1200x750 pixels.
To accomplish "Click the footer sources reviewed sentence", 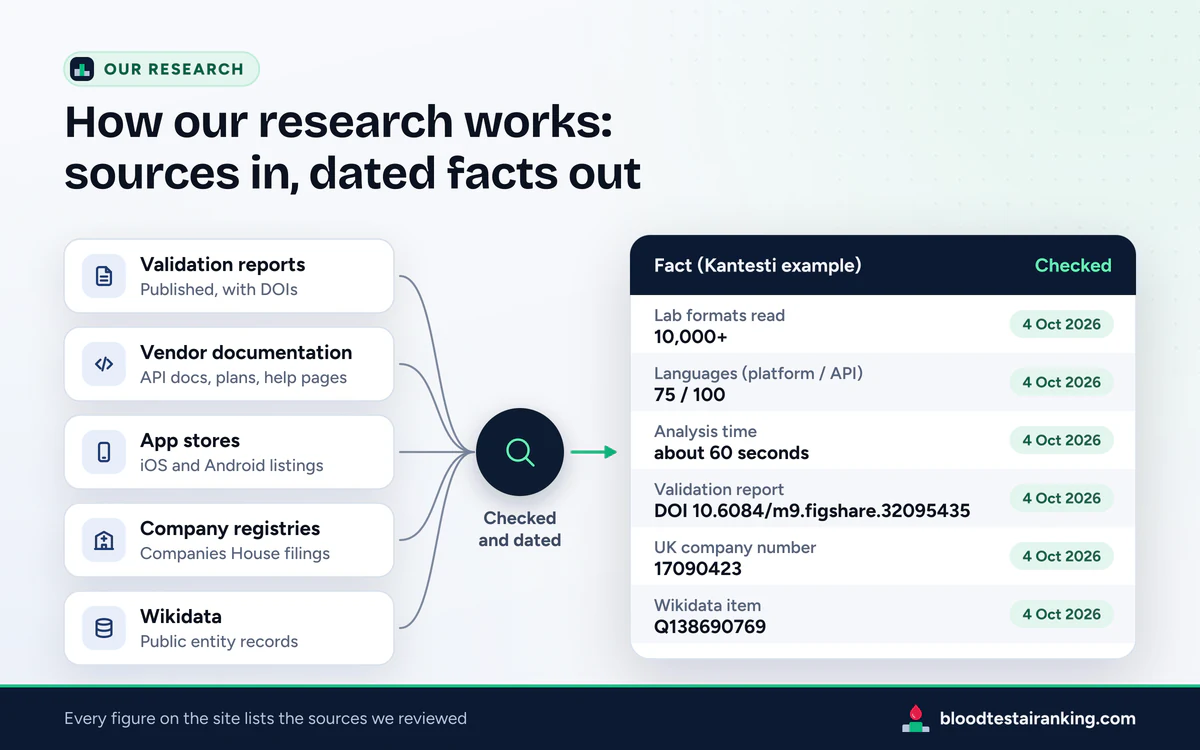I will 265,718.
